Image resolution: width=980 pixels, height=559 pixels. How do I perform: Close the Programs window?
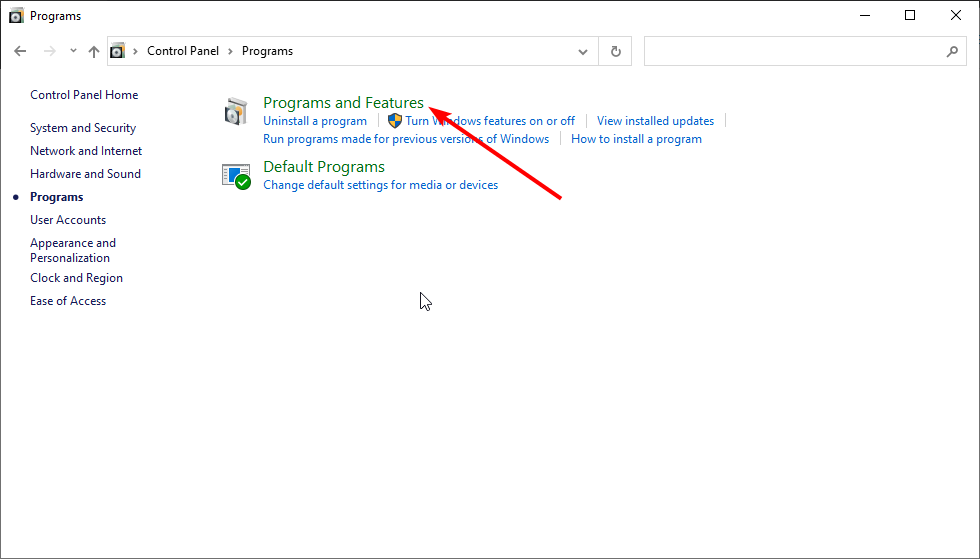click(956, 16)
